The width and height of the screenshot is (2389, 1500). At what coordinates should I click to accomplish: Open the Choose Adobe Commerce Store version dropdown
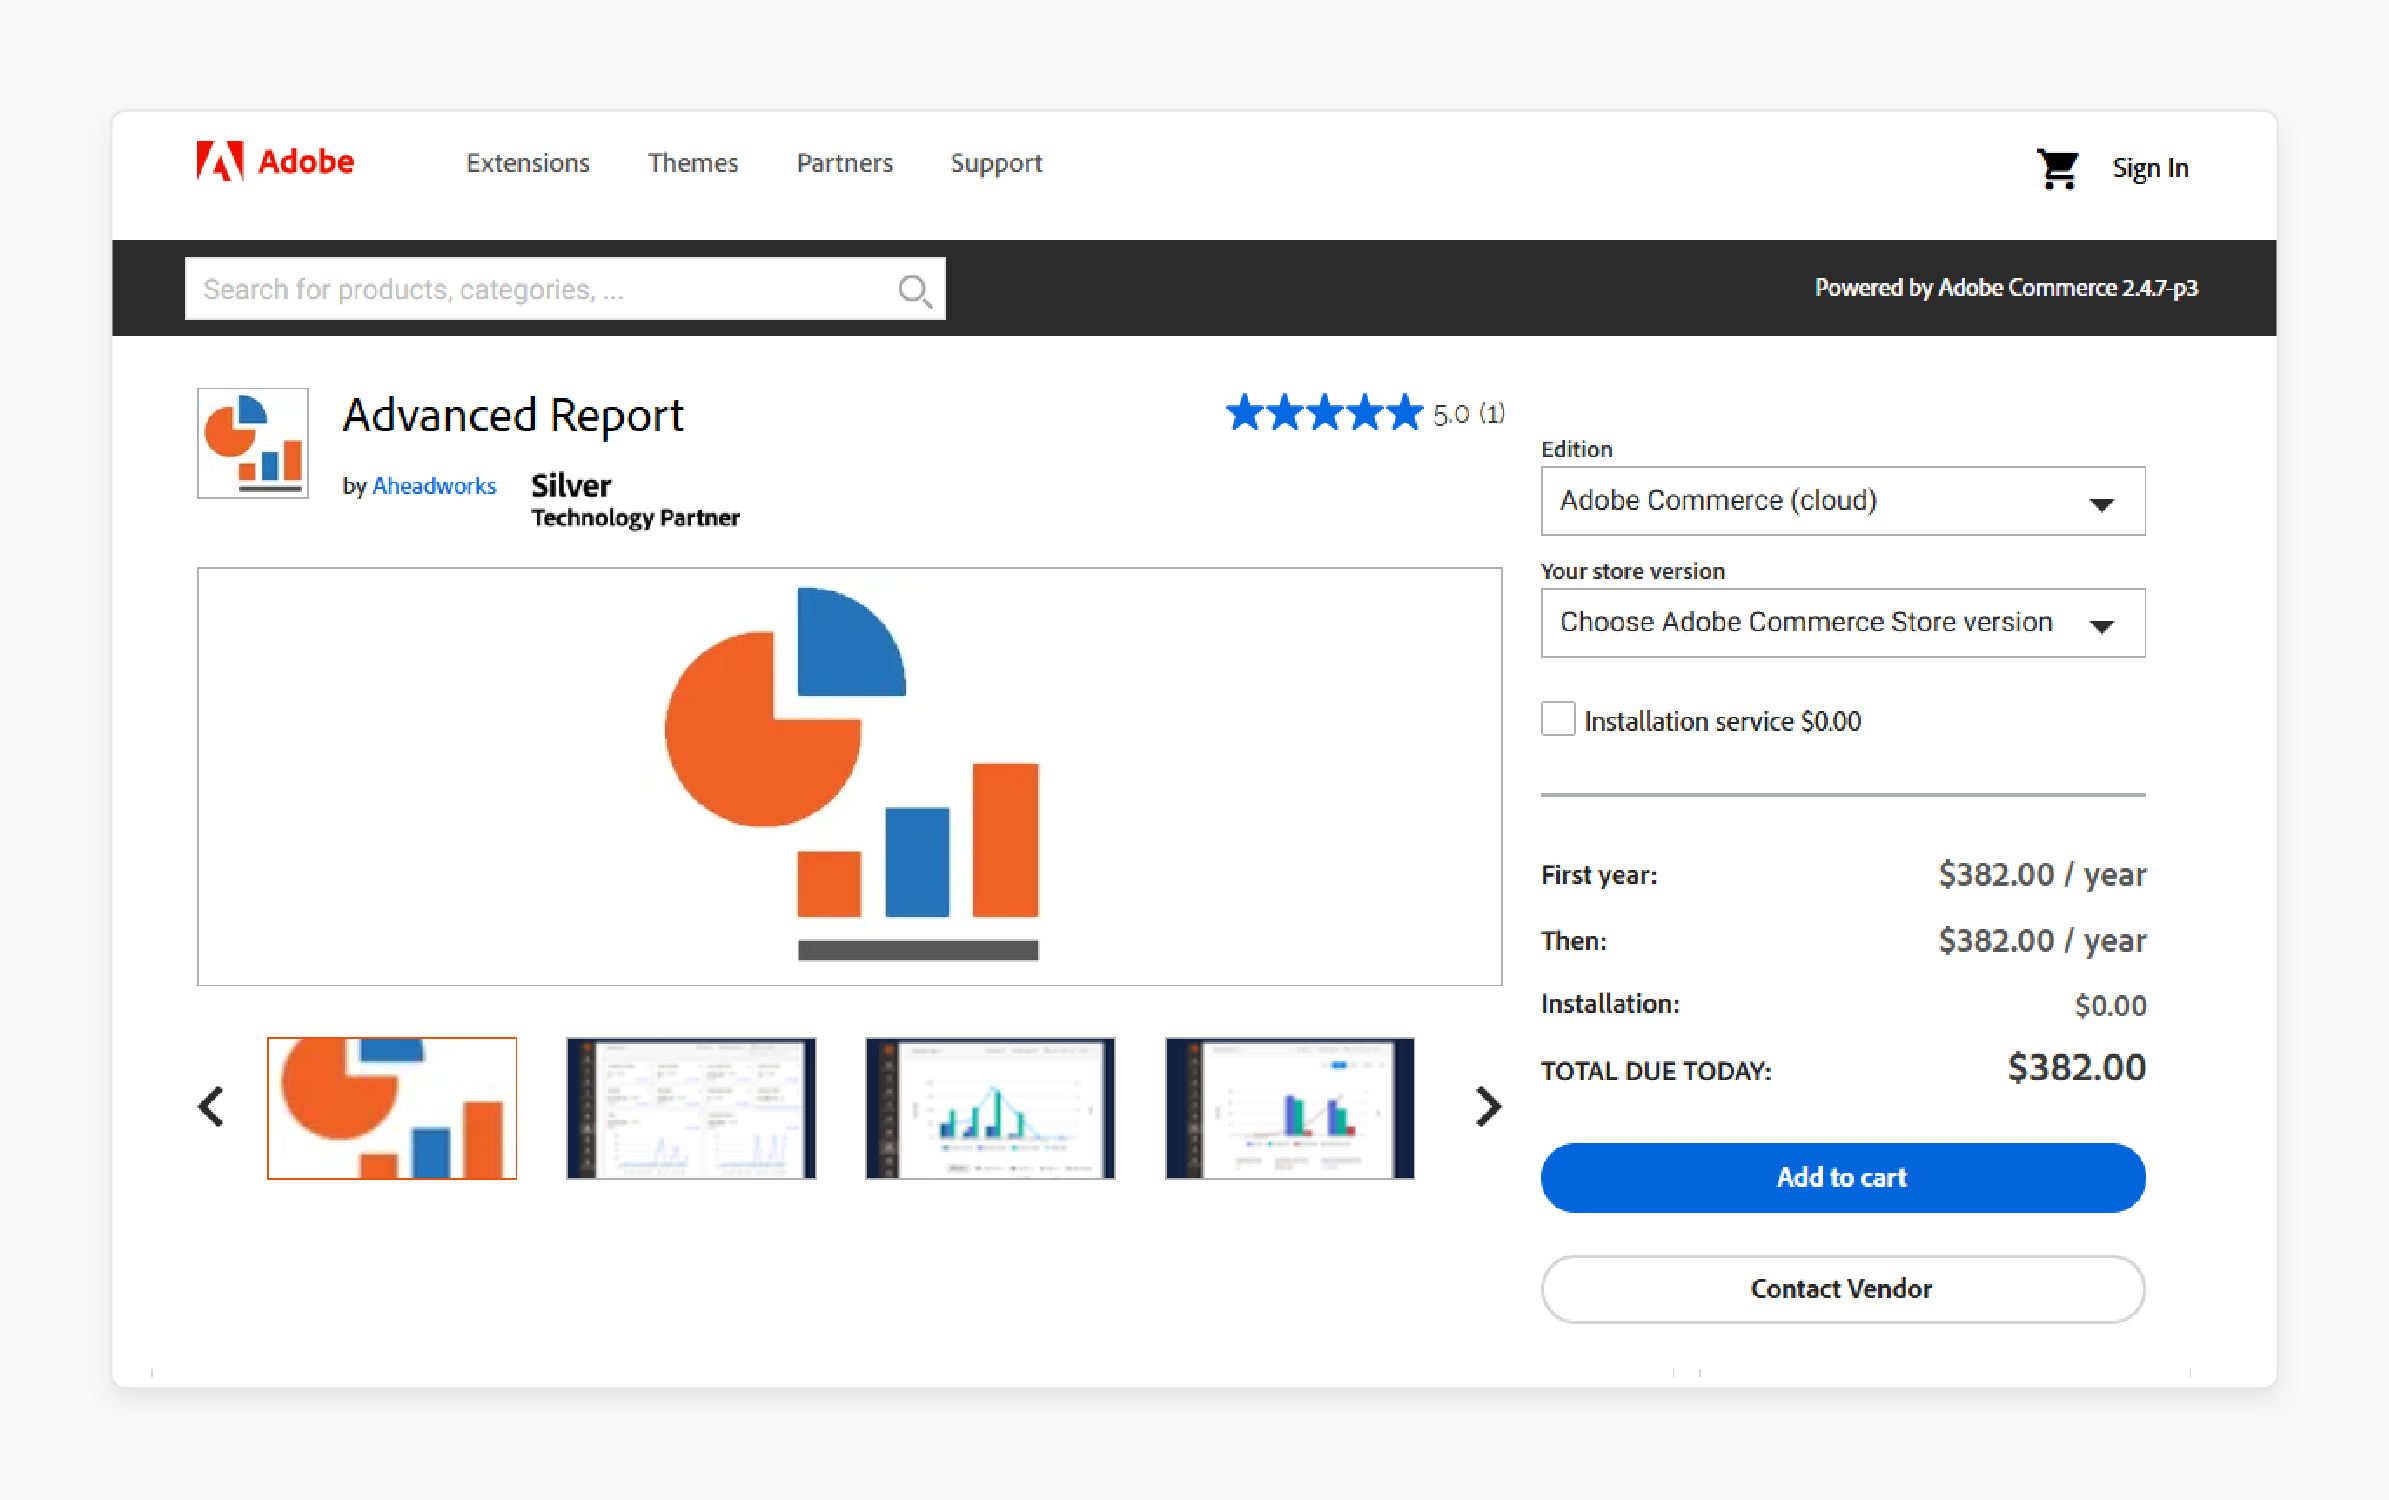[x=1843, y=623]
